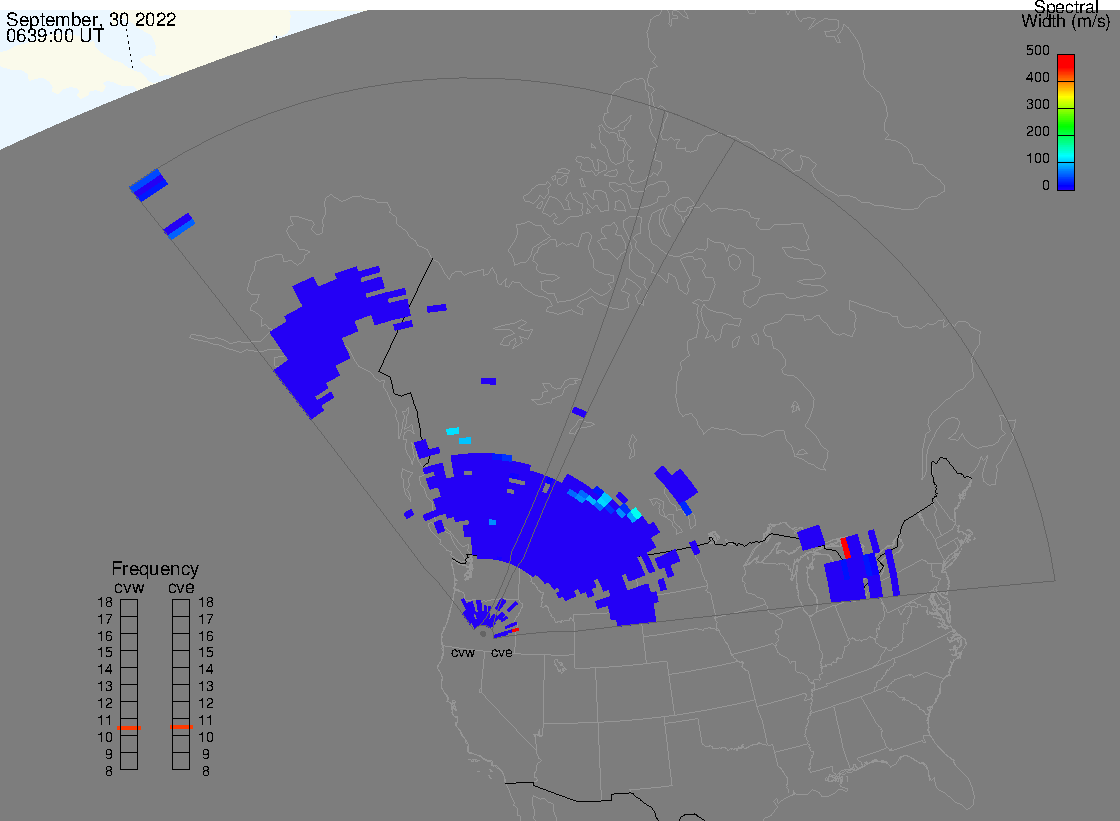The height and width of the screenshot is (821, 1120).
Task: Click the 18 label left of the cvw bar
Action: coord(105,602)
